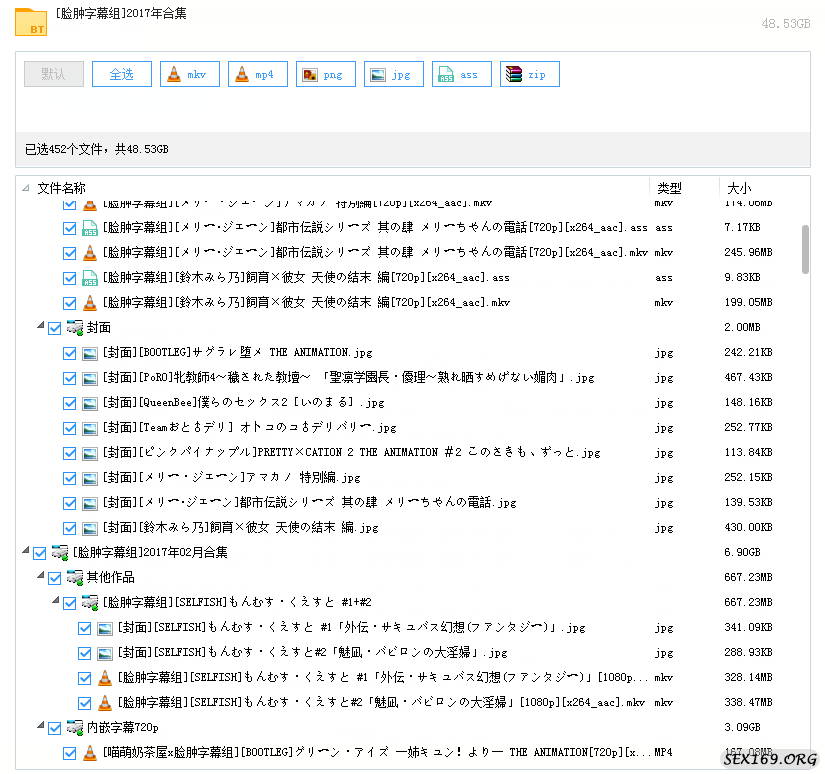Click the jpg filter picture icon

[x=378, y=75]
